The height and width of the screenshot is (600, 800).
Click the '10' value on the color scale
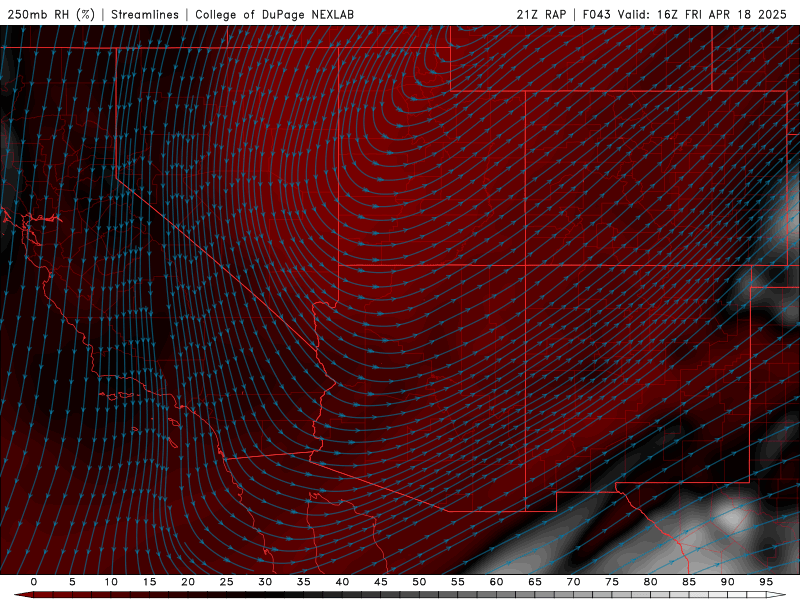111,582
